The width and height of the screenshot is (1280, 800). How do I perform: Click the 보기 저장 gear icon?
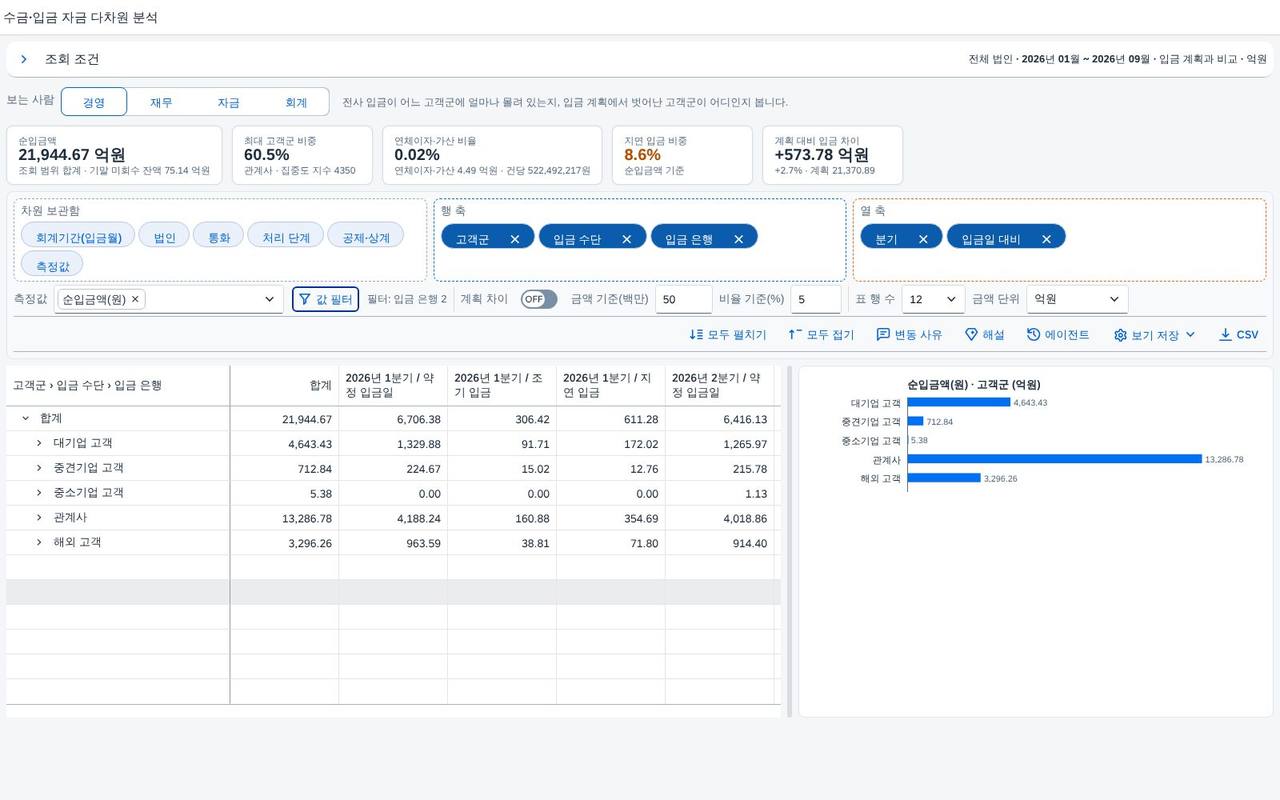[x=1120, y=335]
